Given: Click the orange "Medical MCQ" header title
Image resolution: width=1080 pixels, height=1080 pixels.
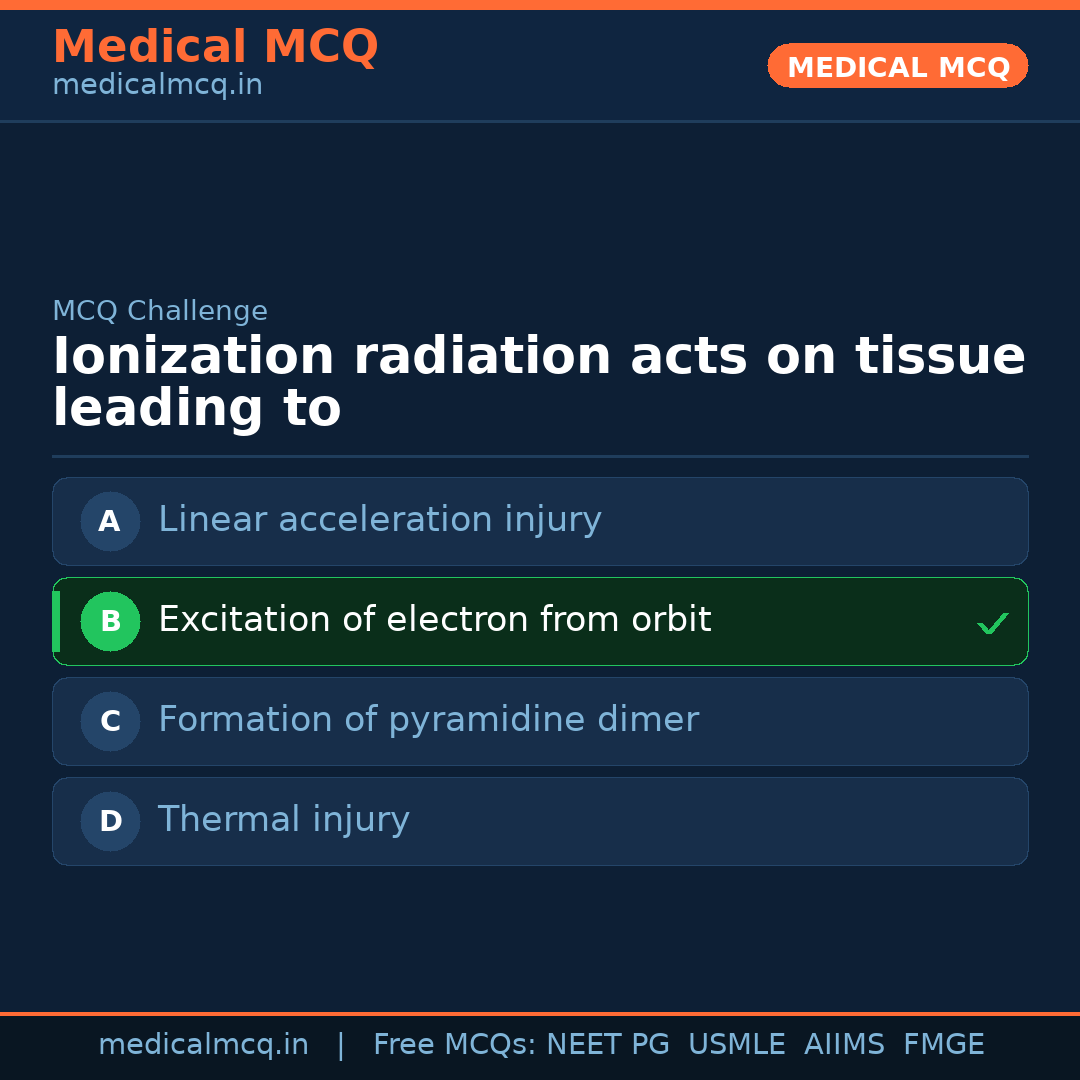Looking at the screenshot, I should [x=215, y=47].
